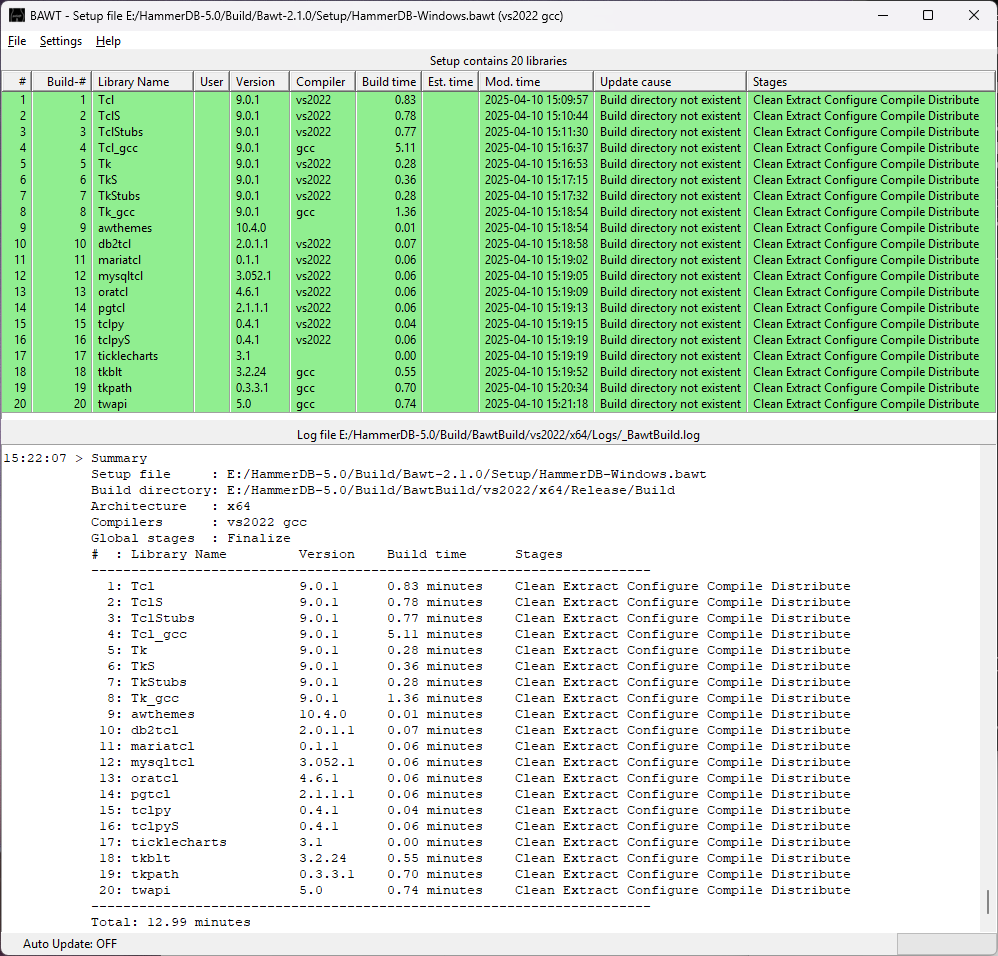The image size is (998, 956).
Task: Minimize the BAWT window
Action: [883, 15]
